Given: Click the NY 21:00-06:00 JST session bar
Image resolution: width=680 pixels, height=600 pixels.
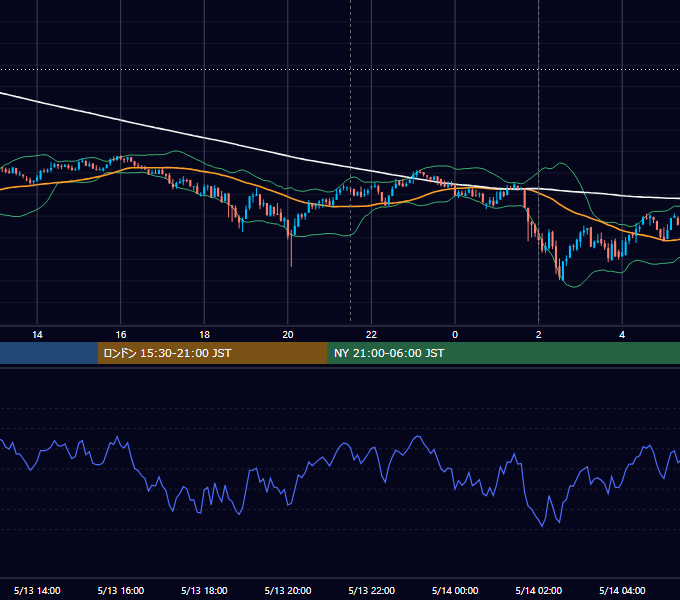Looking at the screenshot, I should point(503,353).
